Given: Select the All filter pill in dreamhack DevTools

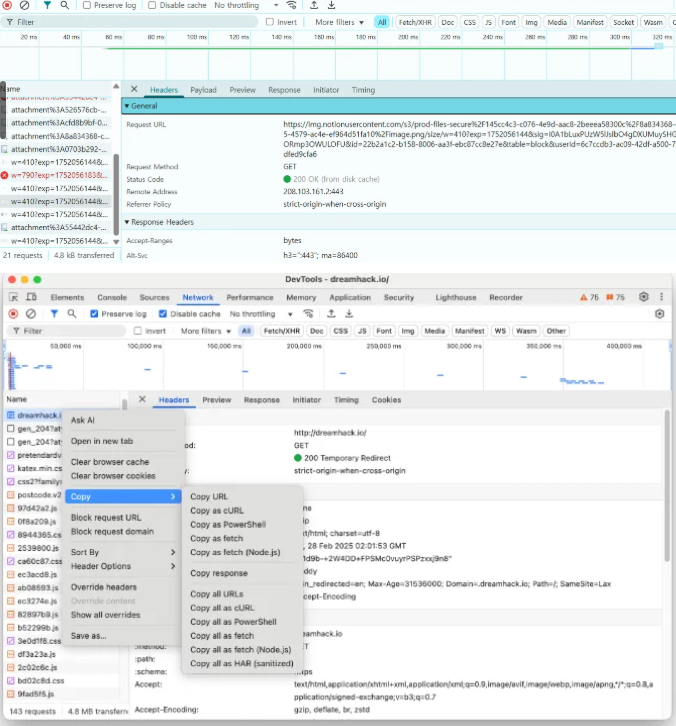Looking at the screenshot, I should [246, 331].
